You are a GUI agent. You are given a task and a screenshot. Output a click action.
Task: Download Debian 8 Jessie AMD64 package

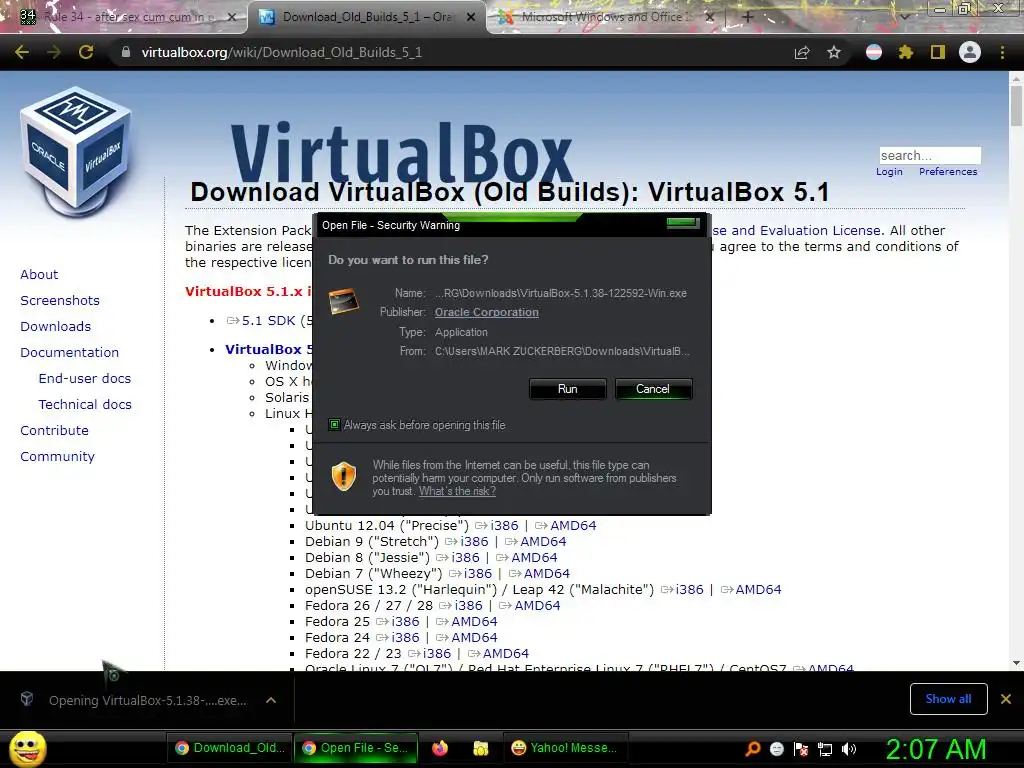click(x=534, y=558)
